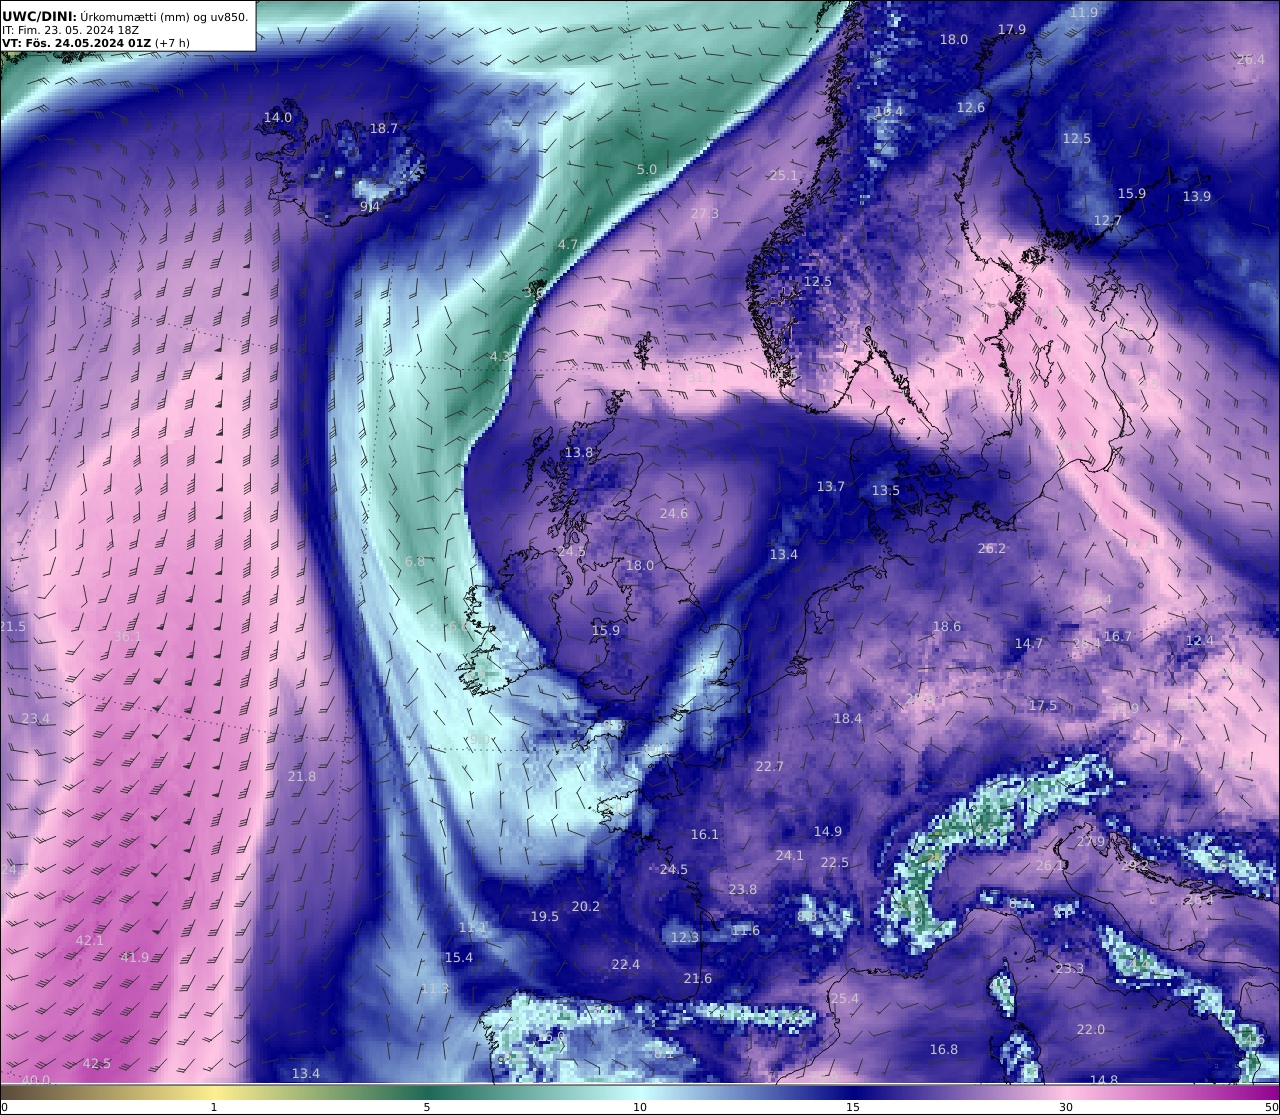
Task: Click the 13.7 value west of Denmark
Action: tap(831, 486)
